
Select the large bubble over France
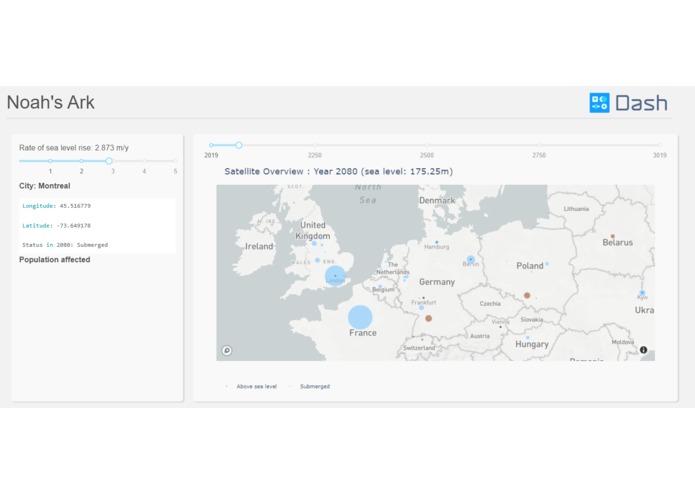pyautogui.click(x=360, y=317)
